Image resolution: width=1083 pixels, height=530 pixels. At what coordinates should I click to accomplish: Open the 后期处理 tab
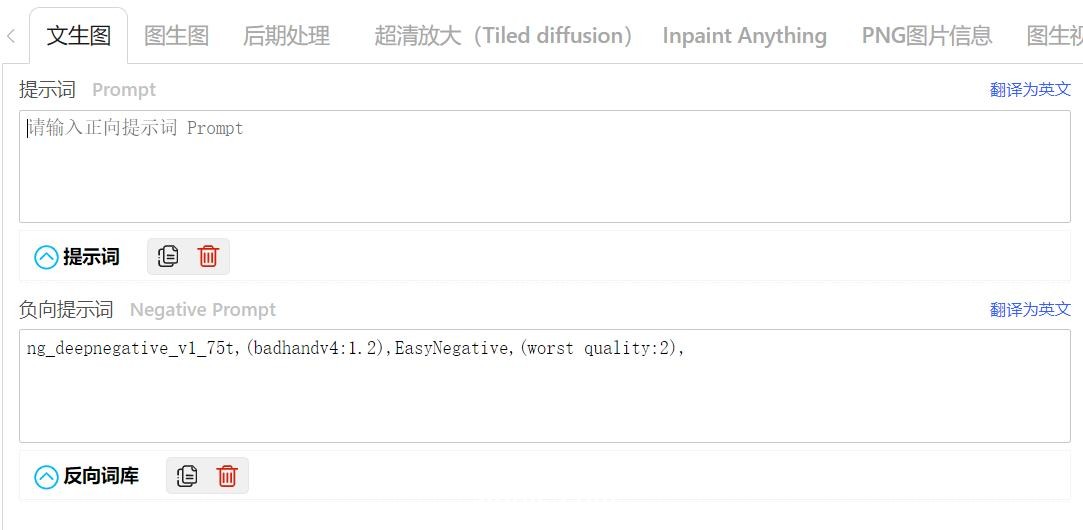coord(286,36)
